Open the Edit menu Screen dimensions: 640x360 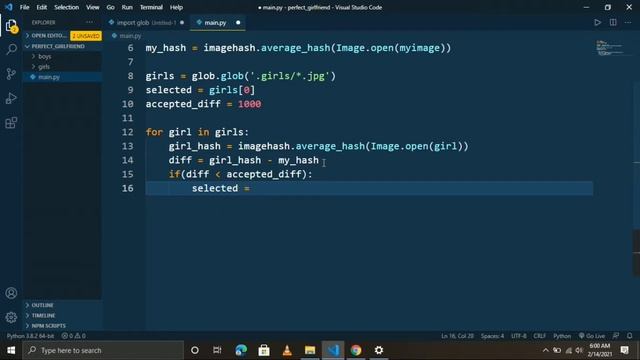click(42, 7)
